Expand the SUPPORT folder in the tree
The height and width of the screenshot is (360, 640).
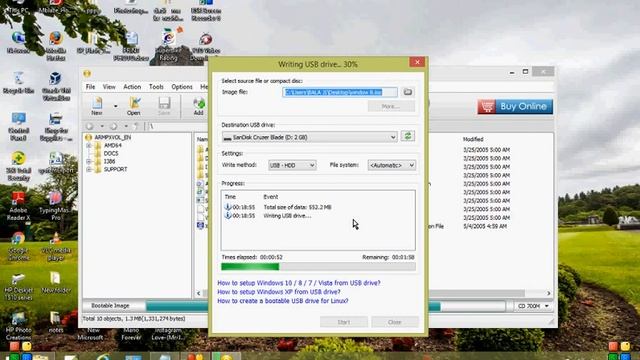click(89, 169)
